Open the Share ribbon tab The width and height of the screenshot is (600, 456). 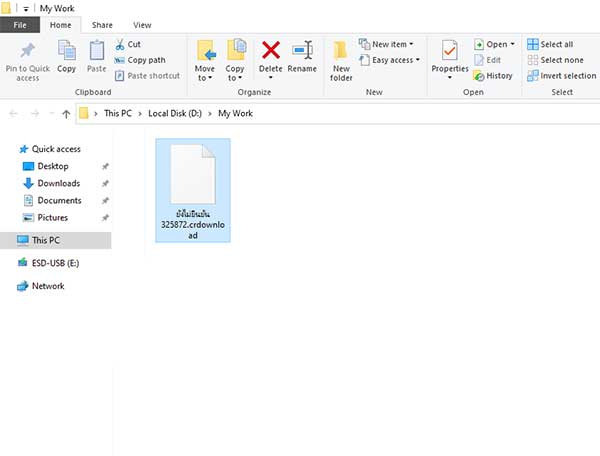click(102, 24)
